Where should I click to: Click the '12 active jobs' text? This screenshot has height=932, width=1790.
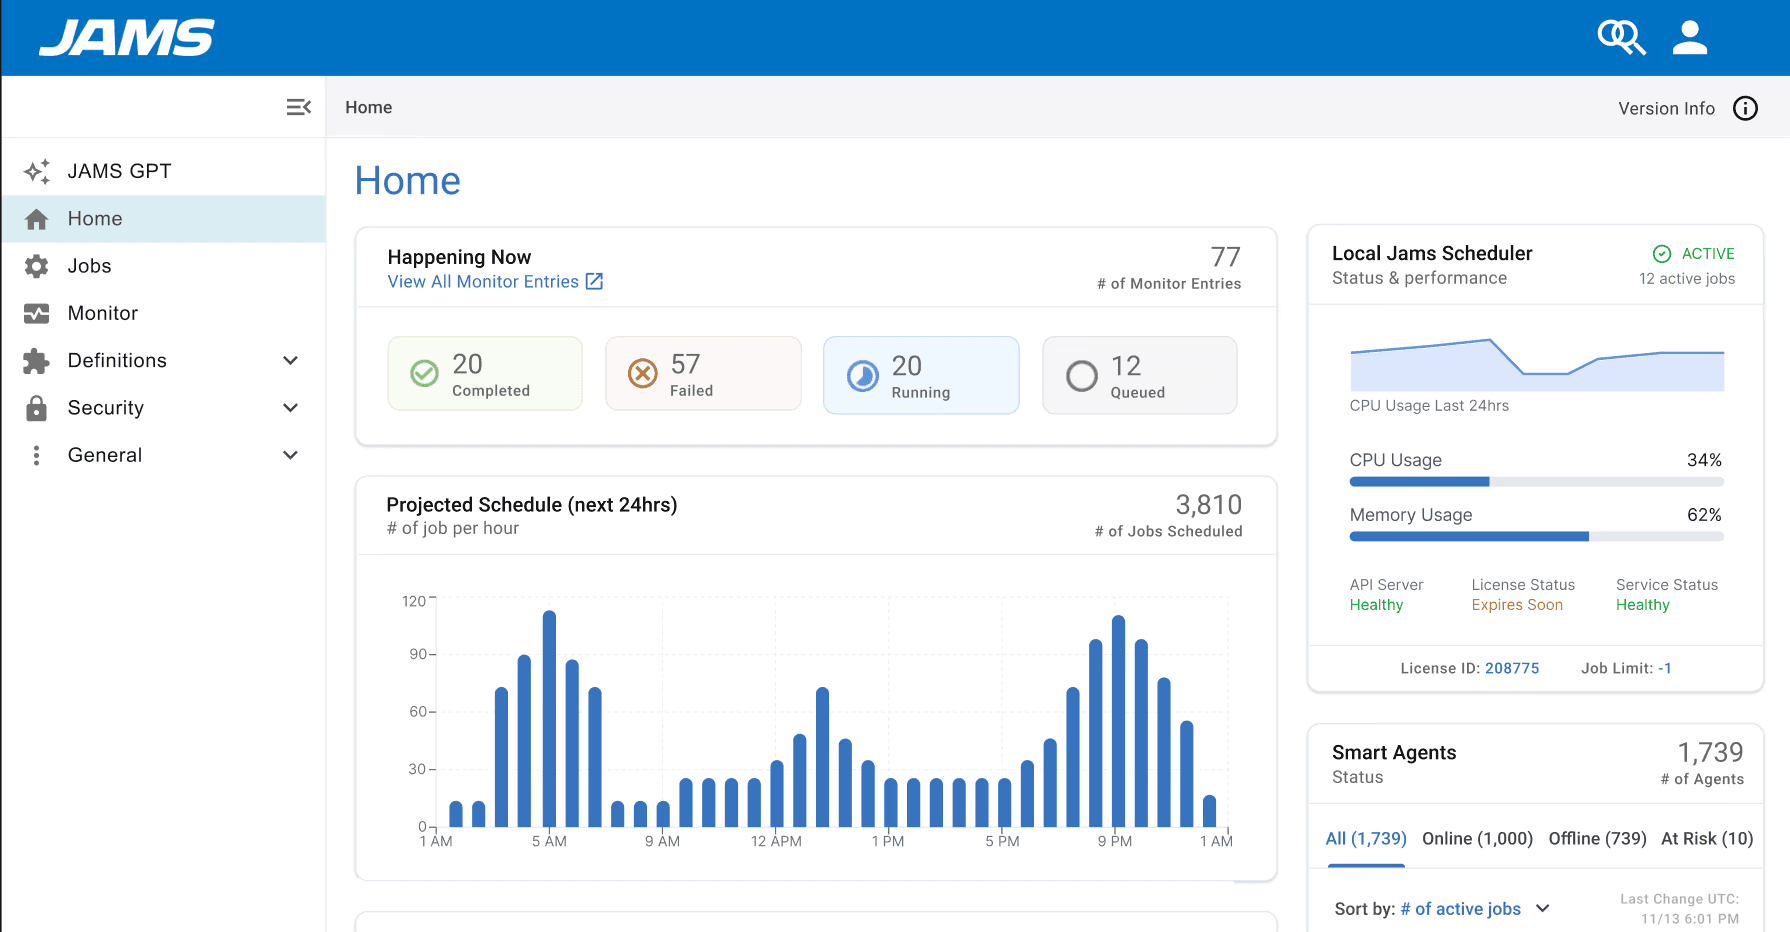[1687, 279]
